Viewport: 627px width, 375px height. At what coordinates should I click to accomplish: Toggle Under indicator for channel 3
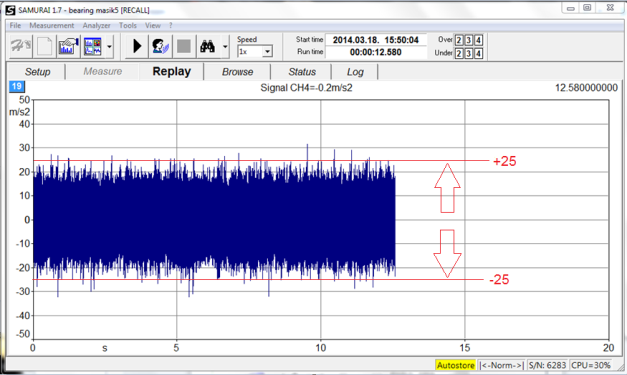point(469,53)
